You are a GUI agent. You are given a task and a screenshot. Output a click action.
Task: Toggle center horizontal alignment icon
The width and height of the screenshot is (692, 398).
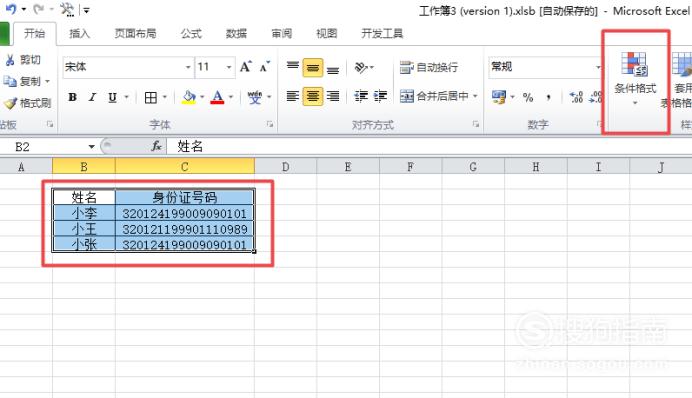(x=312, y=96)
